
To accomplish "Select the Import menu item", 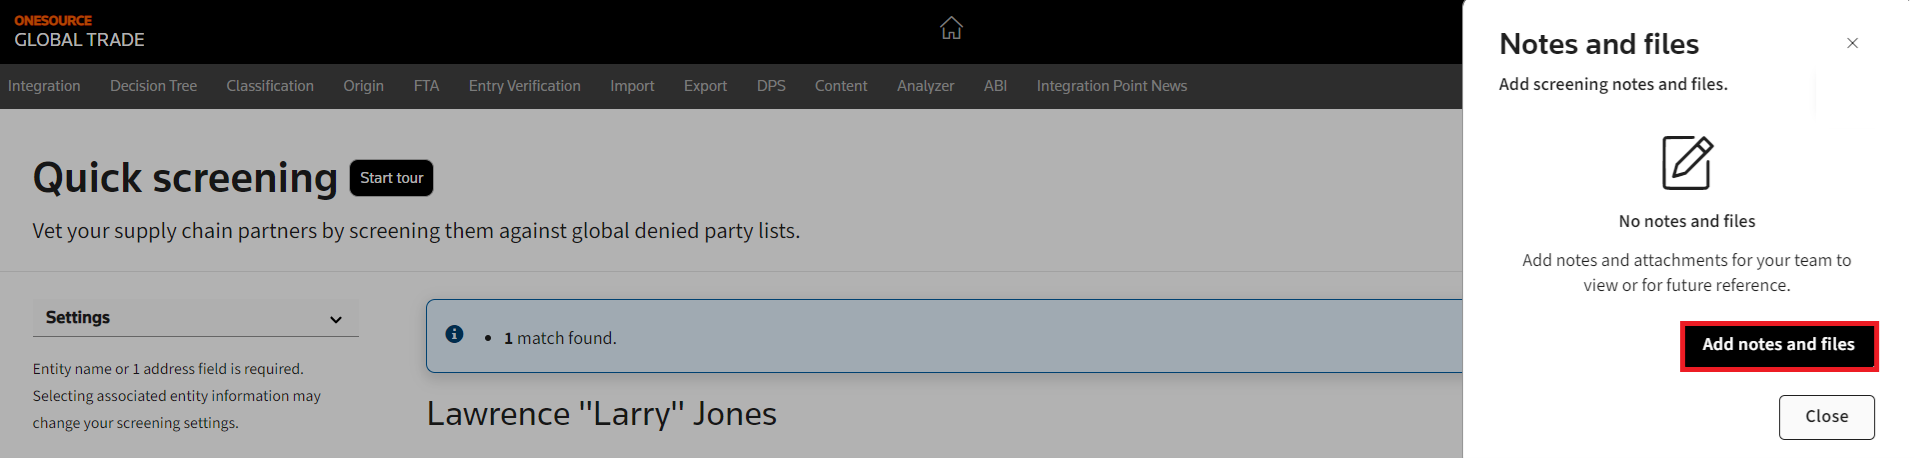I will point(632,86).
